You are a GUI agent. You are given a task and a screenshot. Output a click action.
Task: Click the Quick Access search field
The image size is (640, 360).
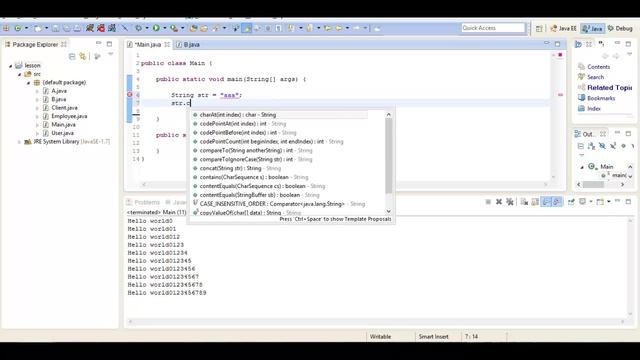click(493, 28)
